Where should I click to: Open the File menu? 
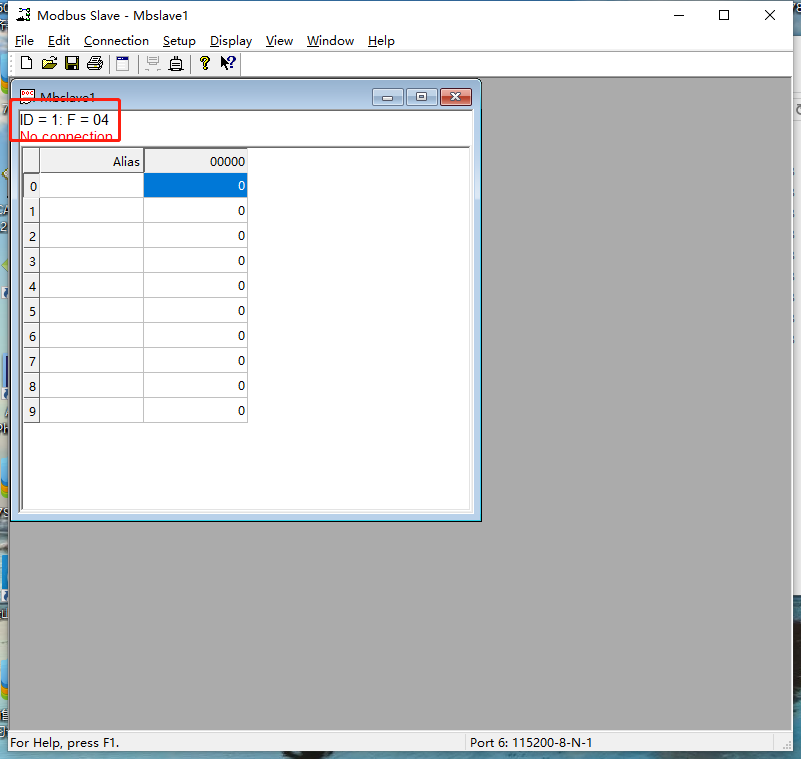(x=24, y=41)
